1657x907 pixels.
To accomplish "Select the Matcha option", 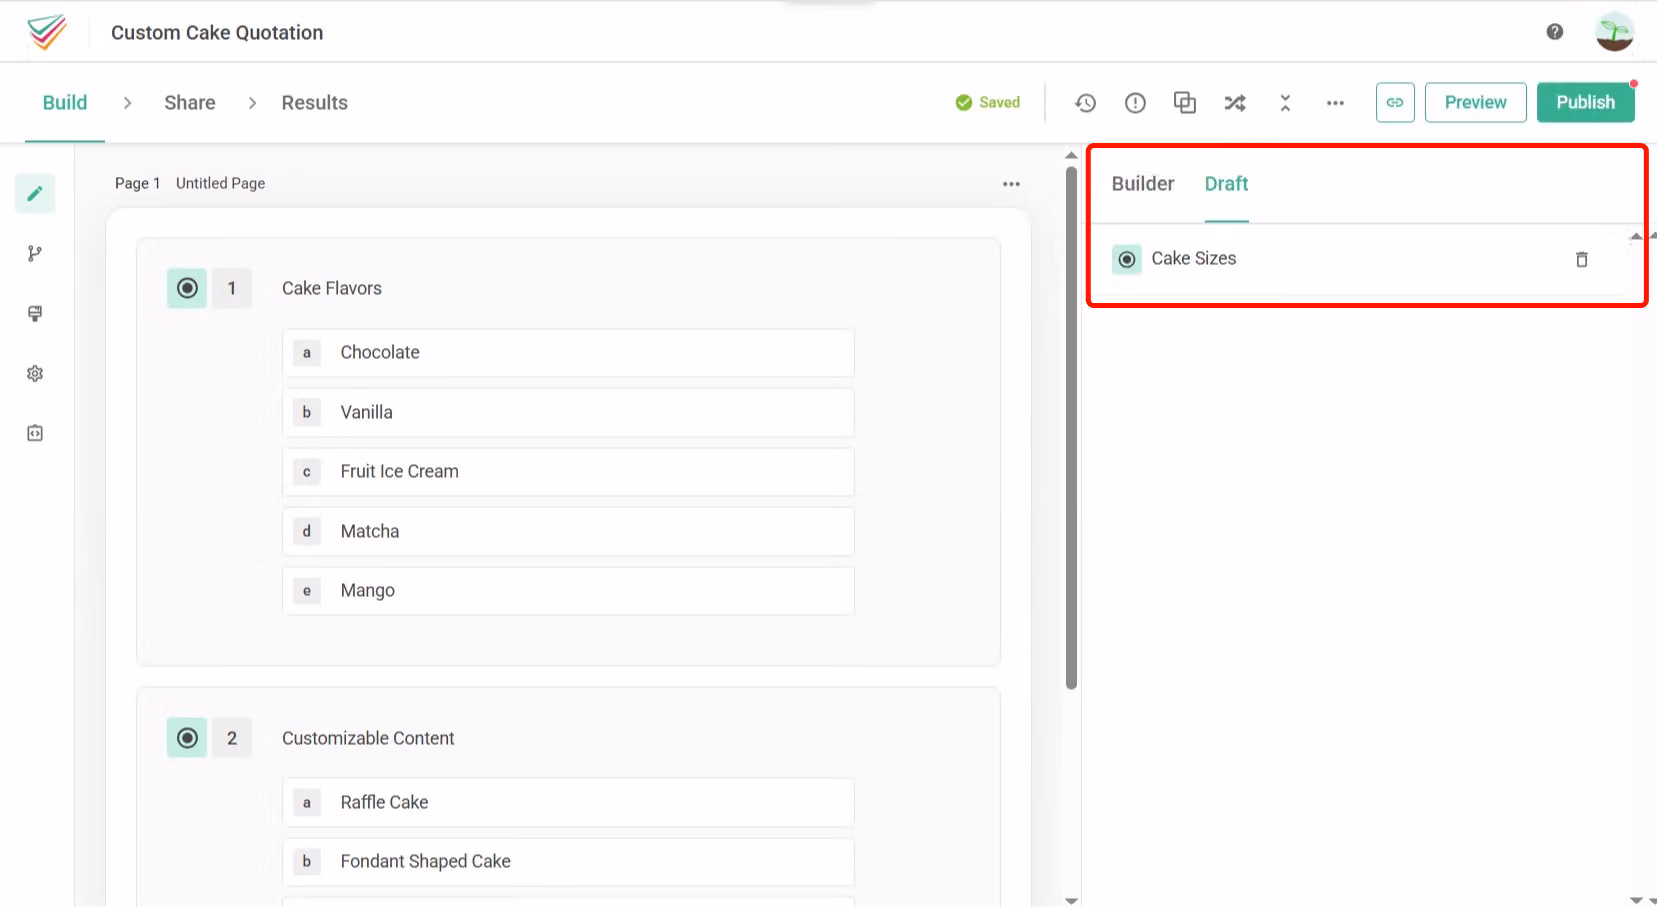I will click(568, 531).
